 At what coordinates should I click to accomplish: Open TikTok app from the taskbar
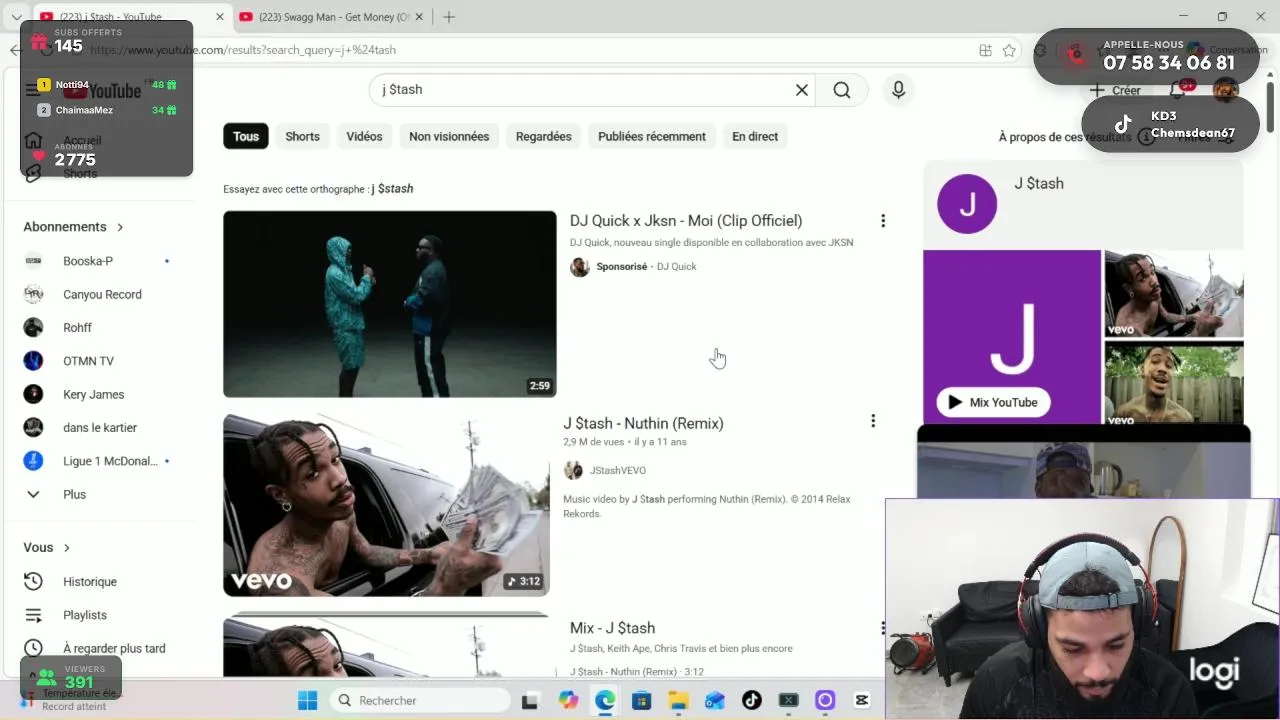(751, 700)
